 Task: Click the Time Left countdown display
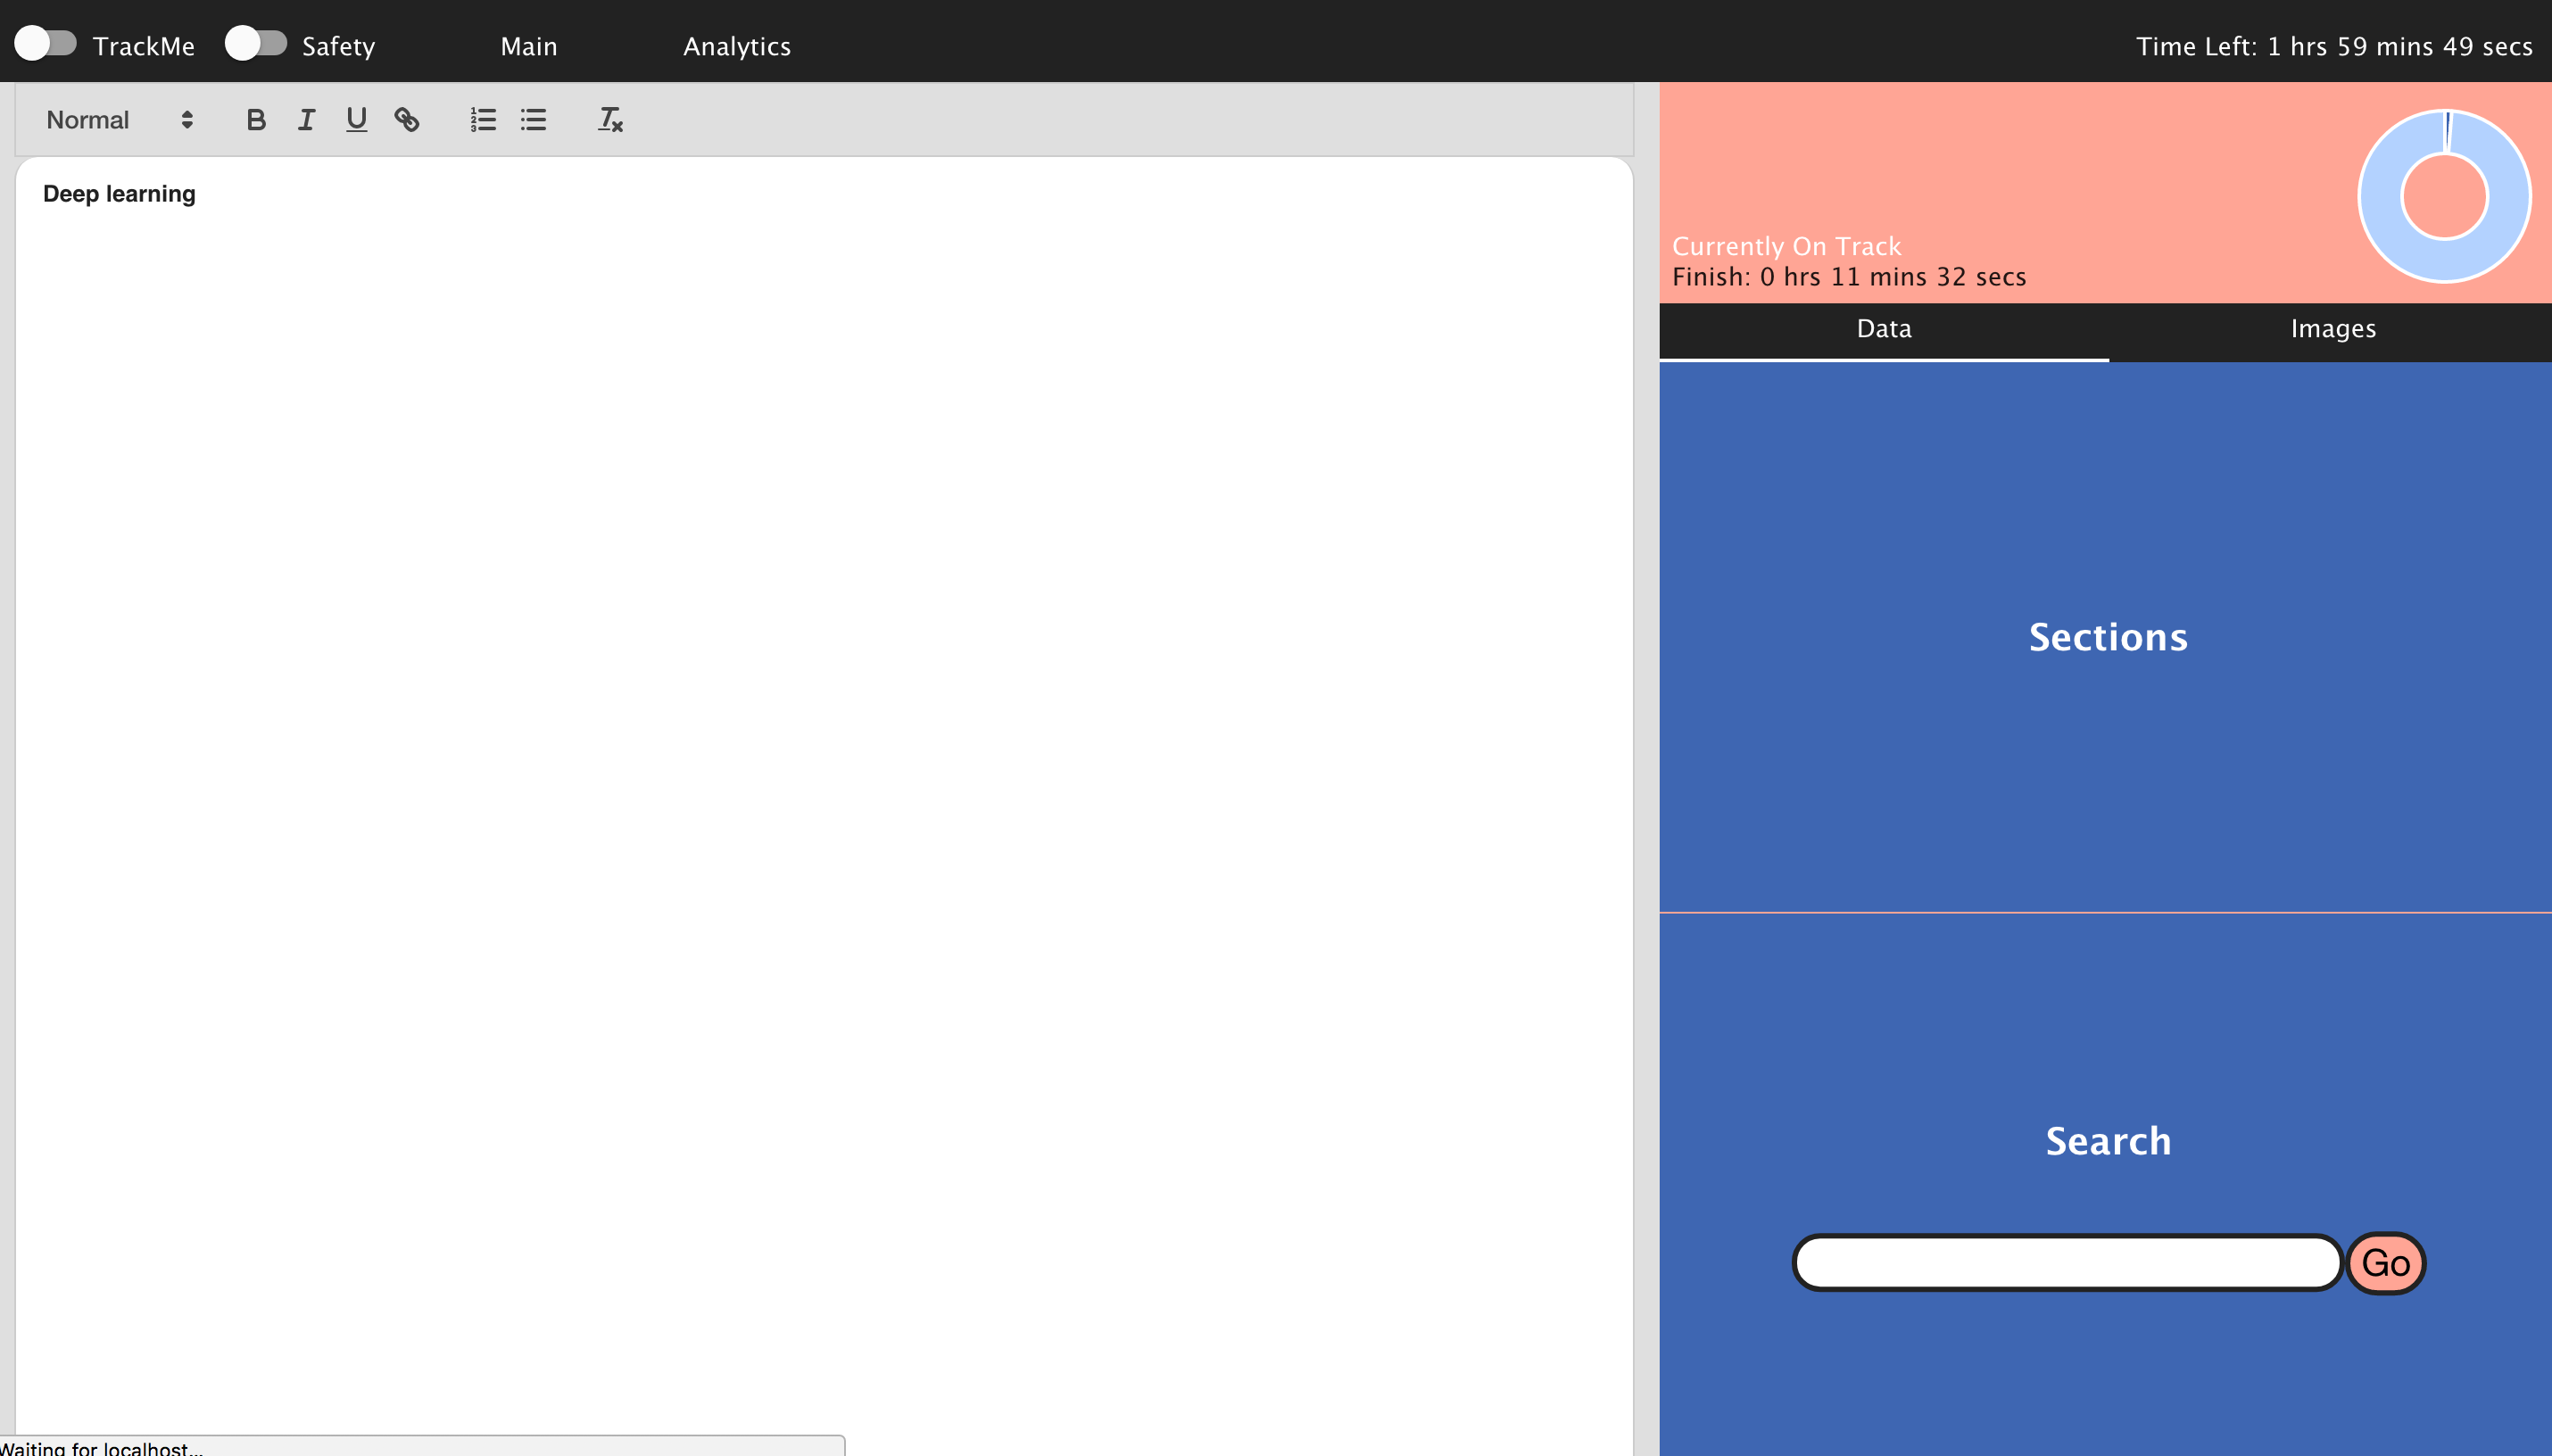2334,46
